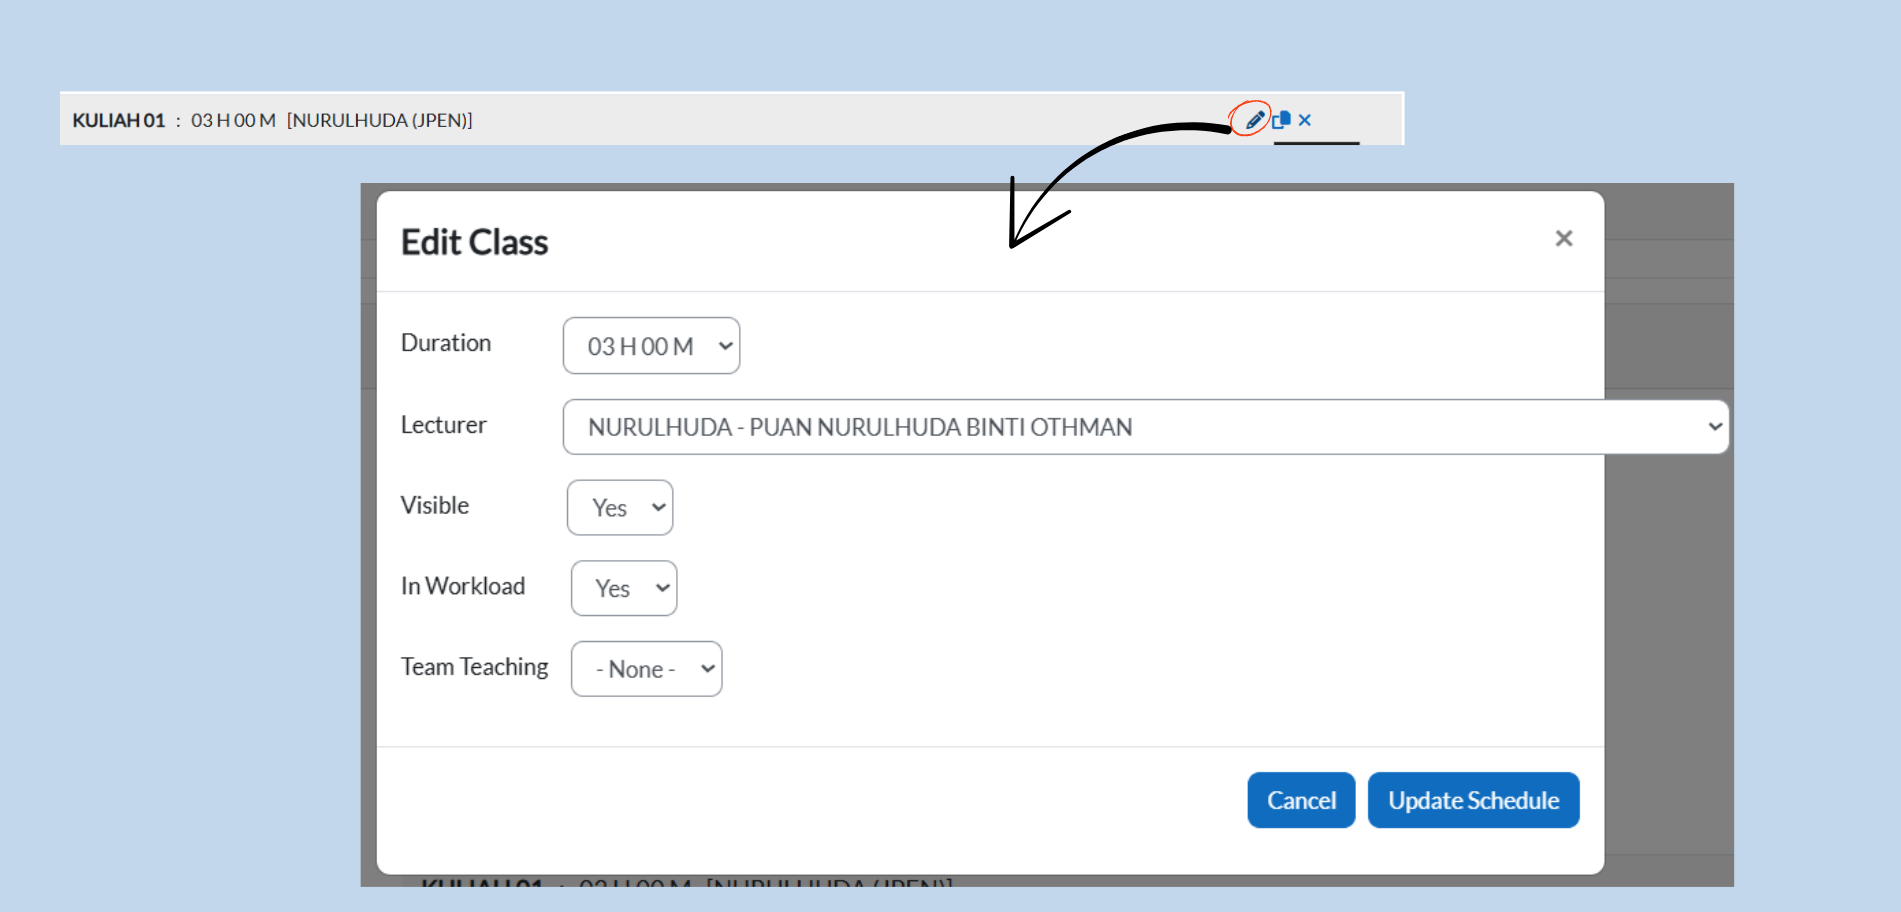1901x912 pixels.
Task: Click the Team Teaching field label
Action: [x=474, y=667]
